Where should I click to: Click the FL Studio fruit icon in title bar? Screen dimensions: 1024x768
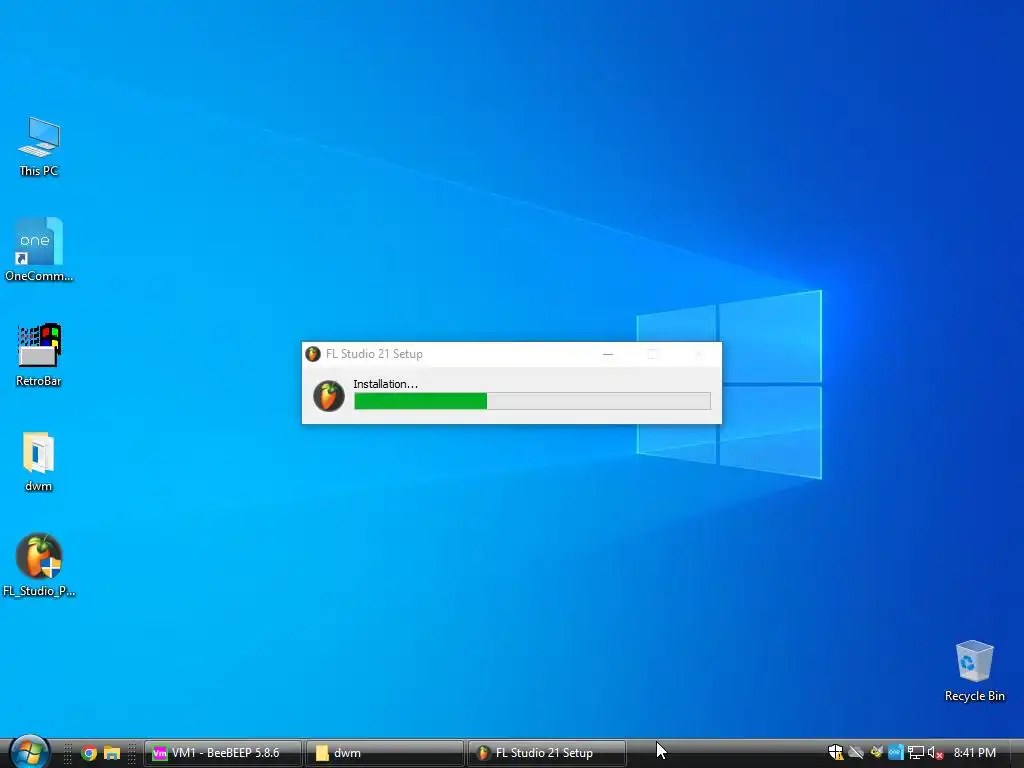313,354
